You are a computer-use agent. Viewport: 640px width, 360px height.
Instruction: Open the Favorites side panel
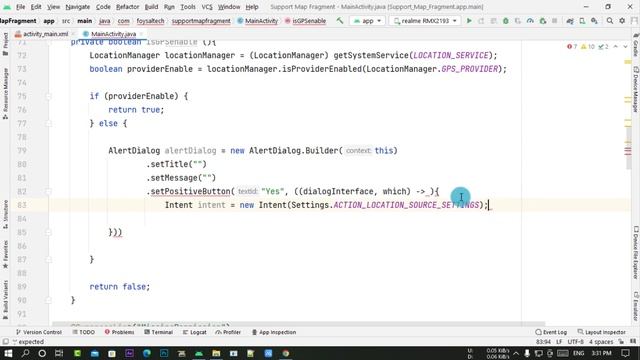tap(5, 254)
